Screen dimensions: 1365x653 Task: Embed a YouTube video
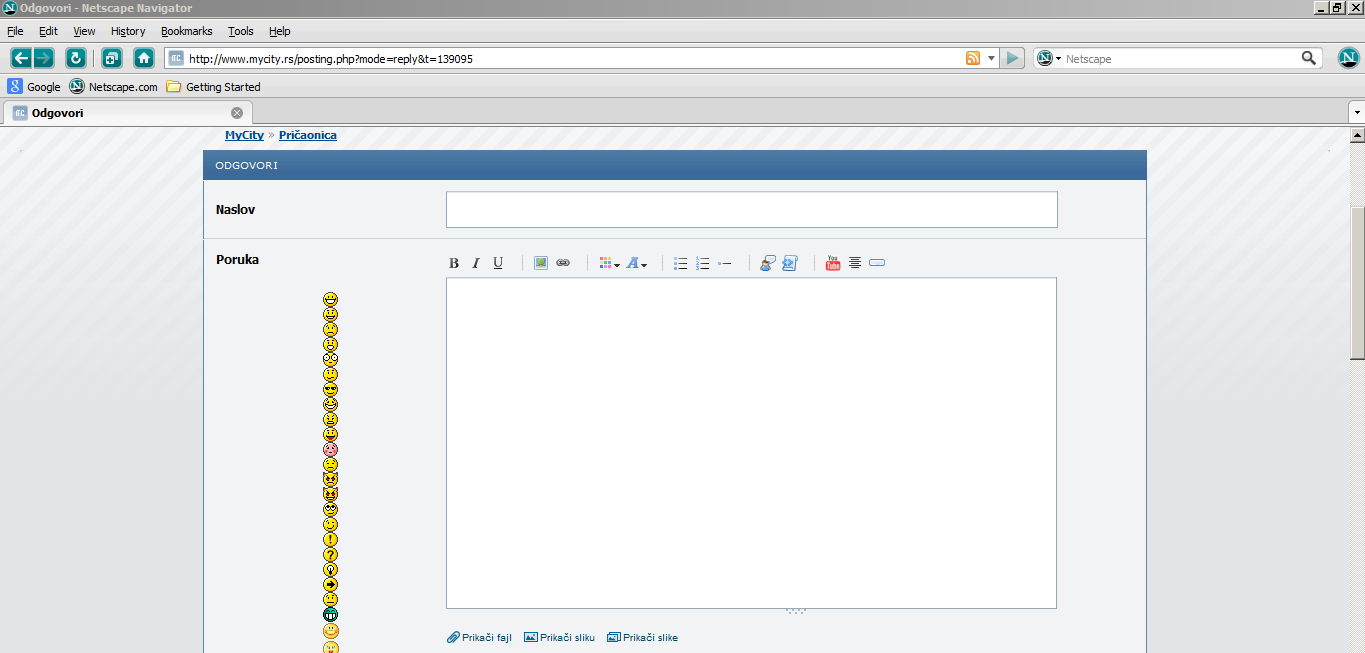coord(833,263)
